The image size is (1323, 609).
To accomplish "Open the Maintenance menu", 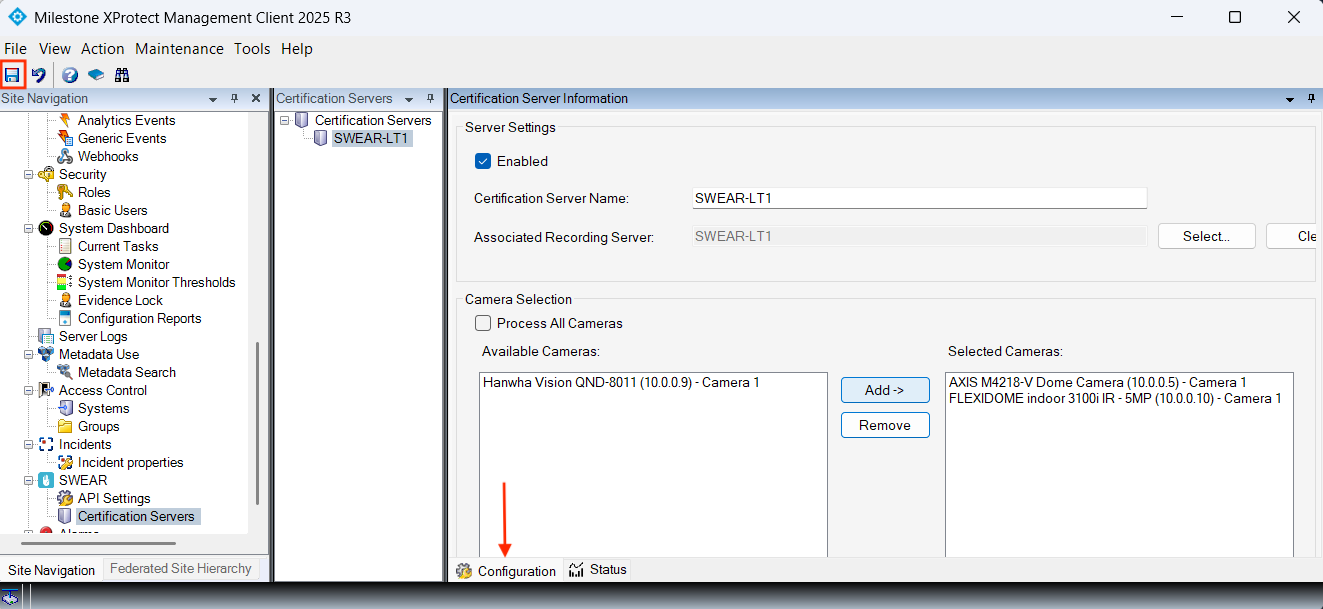I will [x=179, y=49].
